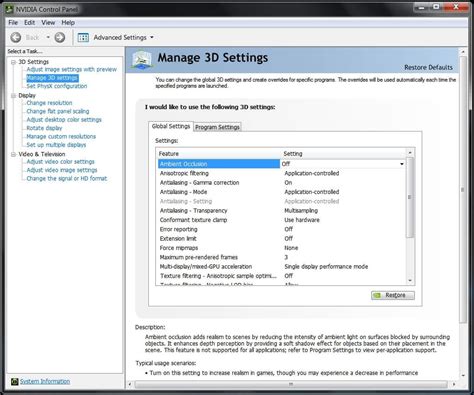Screen dimensions: 474x395
Task: Open Change resolution task
Action: (49, 103)
